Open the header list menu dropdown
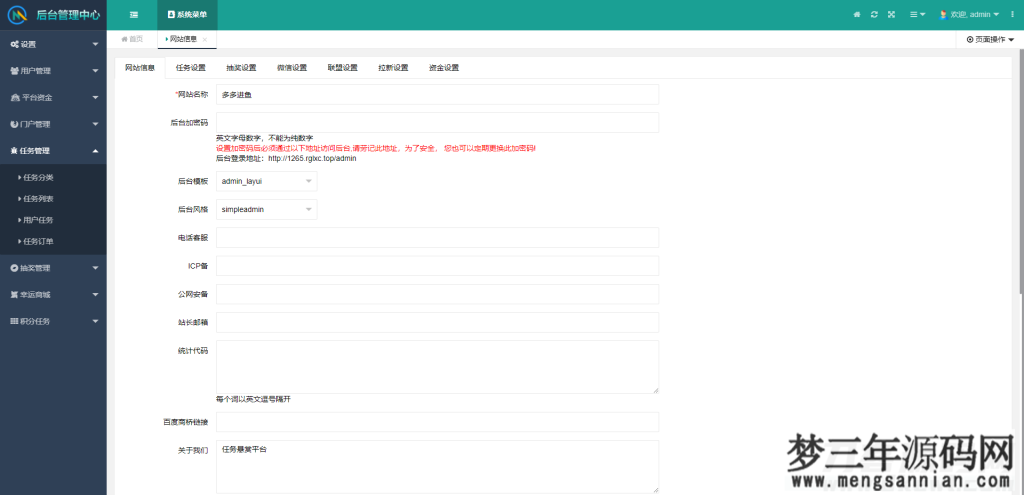 point(917,15)
